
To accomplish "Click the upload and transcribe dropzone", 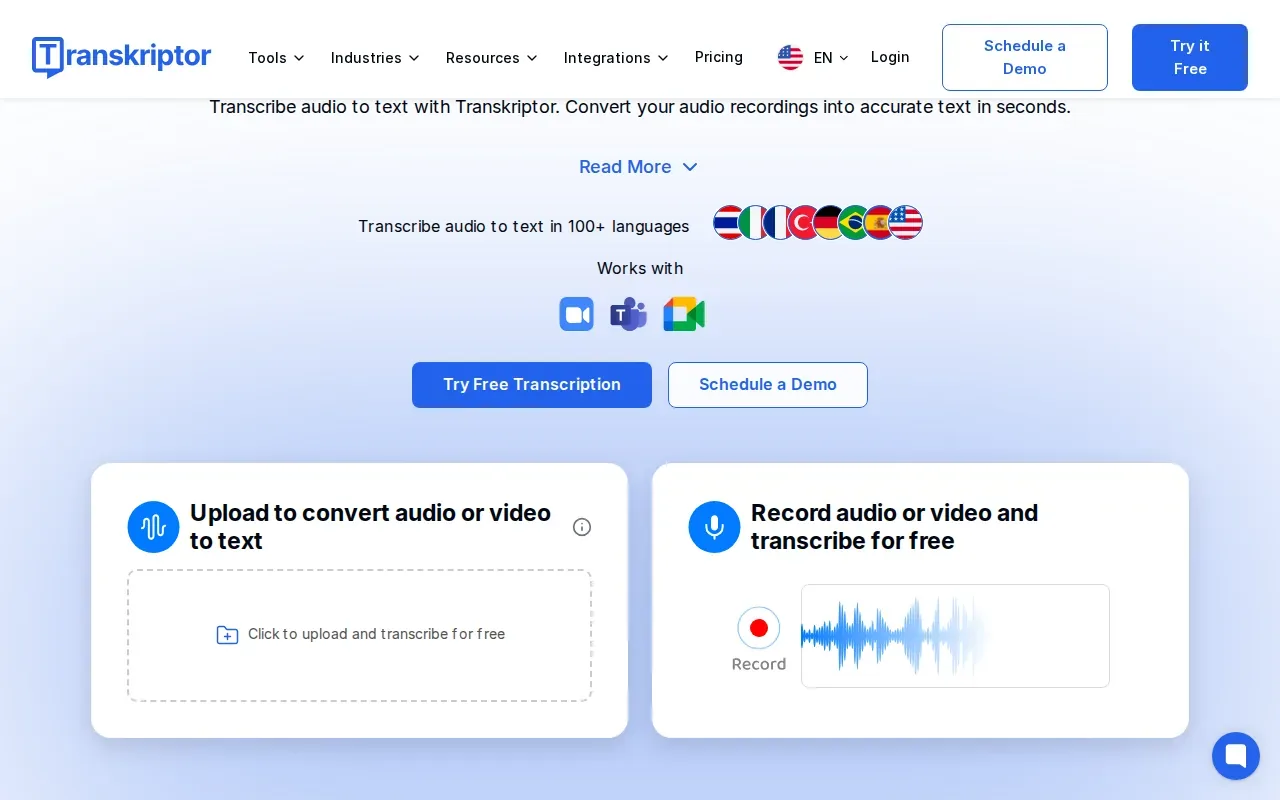I will (360, 635).
